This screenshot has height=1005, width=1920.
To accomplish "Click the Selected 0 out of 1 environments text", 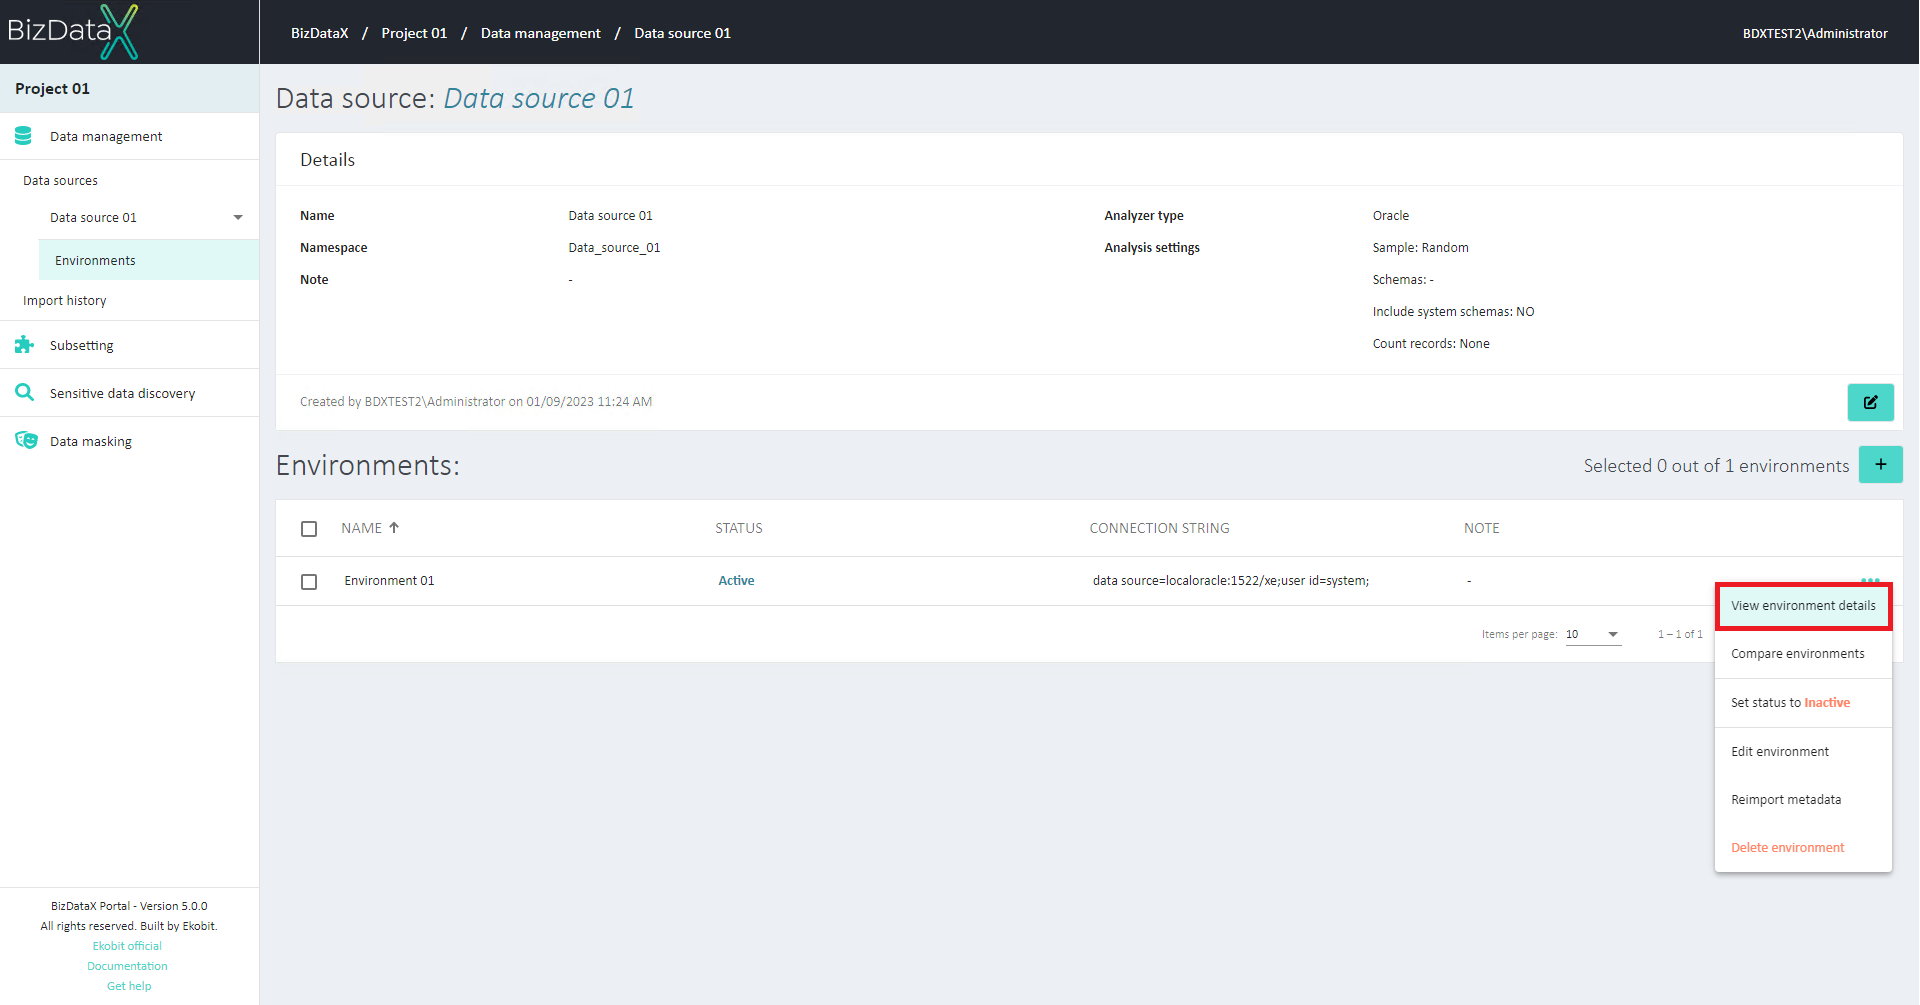I will click(1716, 466).
